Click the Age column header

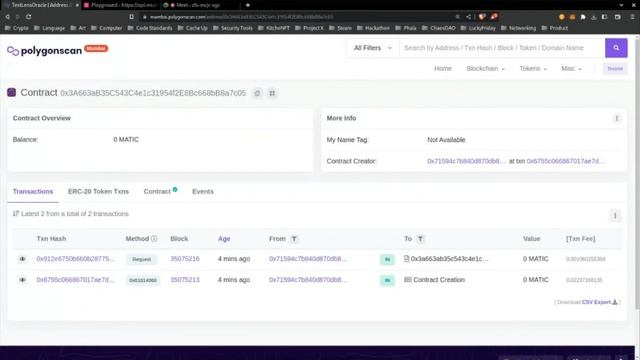pyautogui.click(x=224, y=239)
